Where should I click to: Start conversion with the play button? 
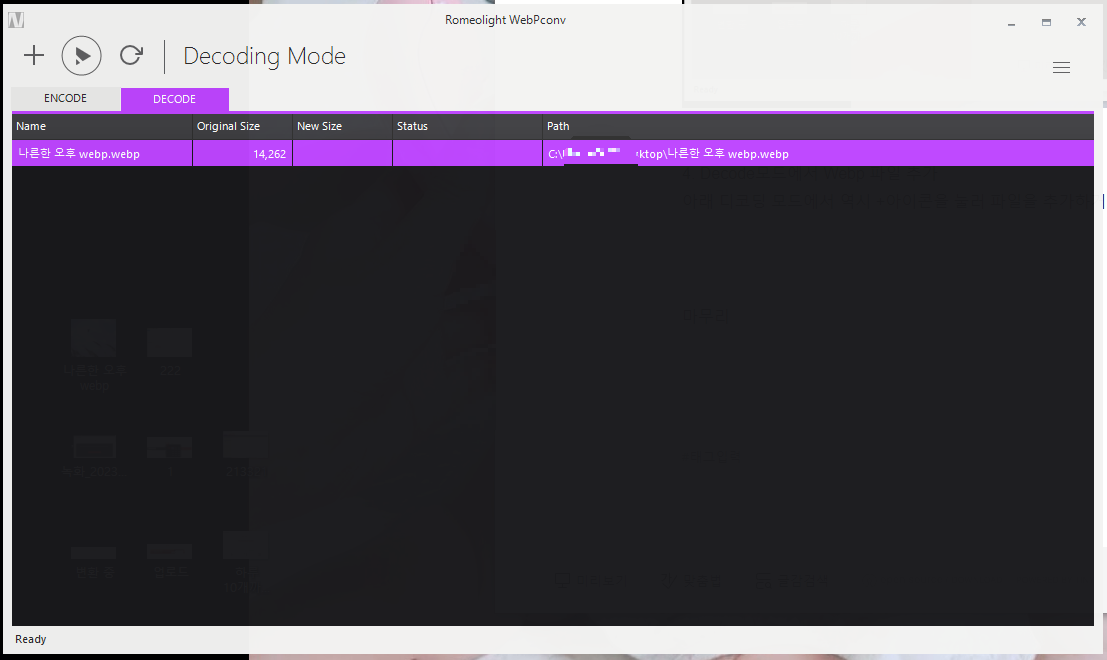pos(81,56)
